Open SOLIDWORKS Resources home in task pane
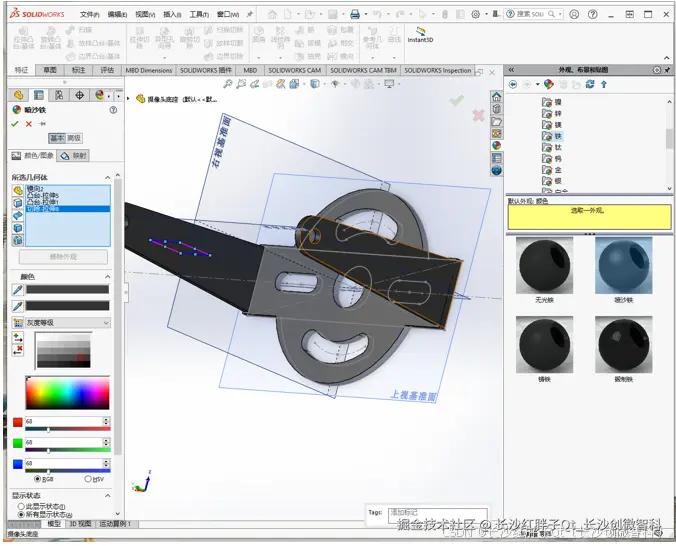 (x=497, y=97)
